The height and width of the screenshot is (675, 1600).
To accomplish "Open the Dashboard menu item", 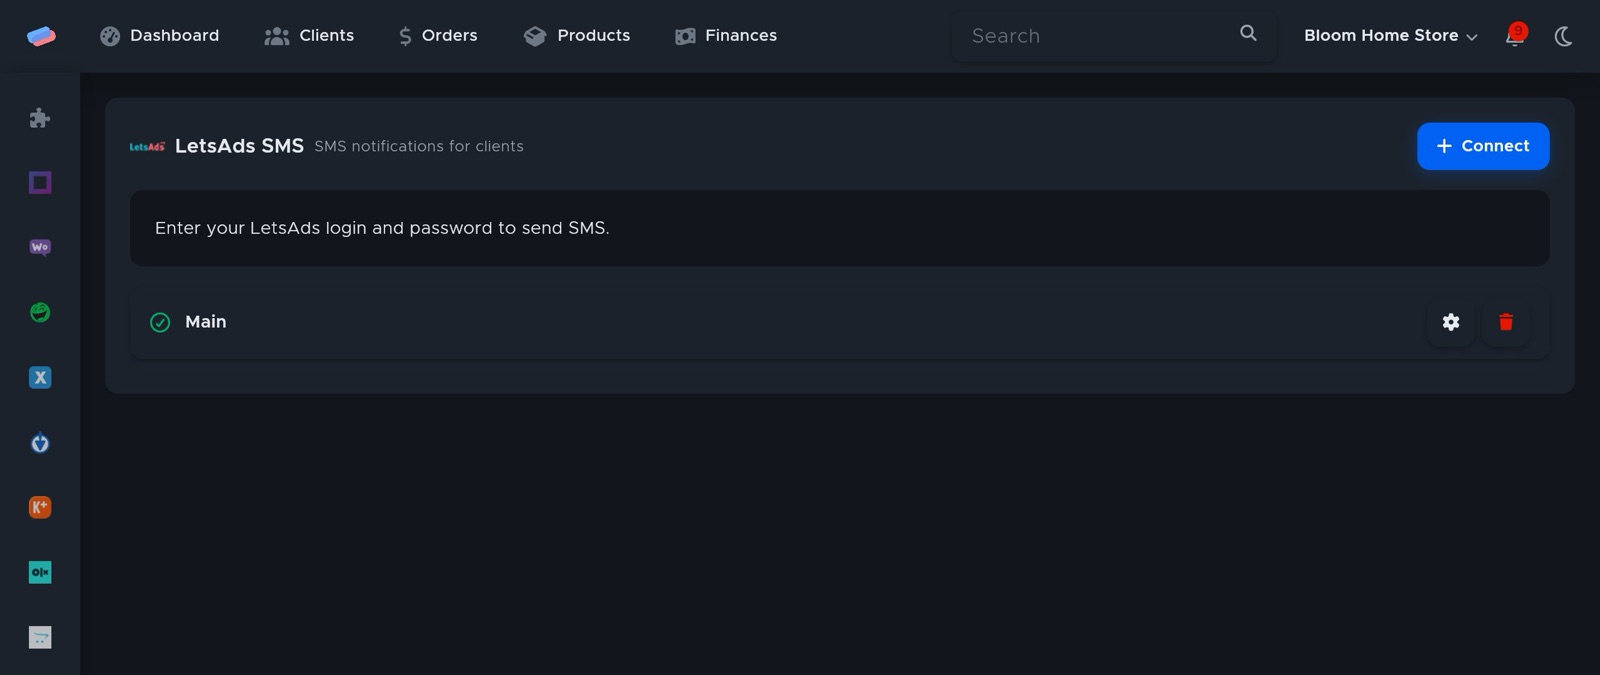I will pyautogui.click(x=160, y=36).
